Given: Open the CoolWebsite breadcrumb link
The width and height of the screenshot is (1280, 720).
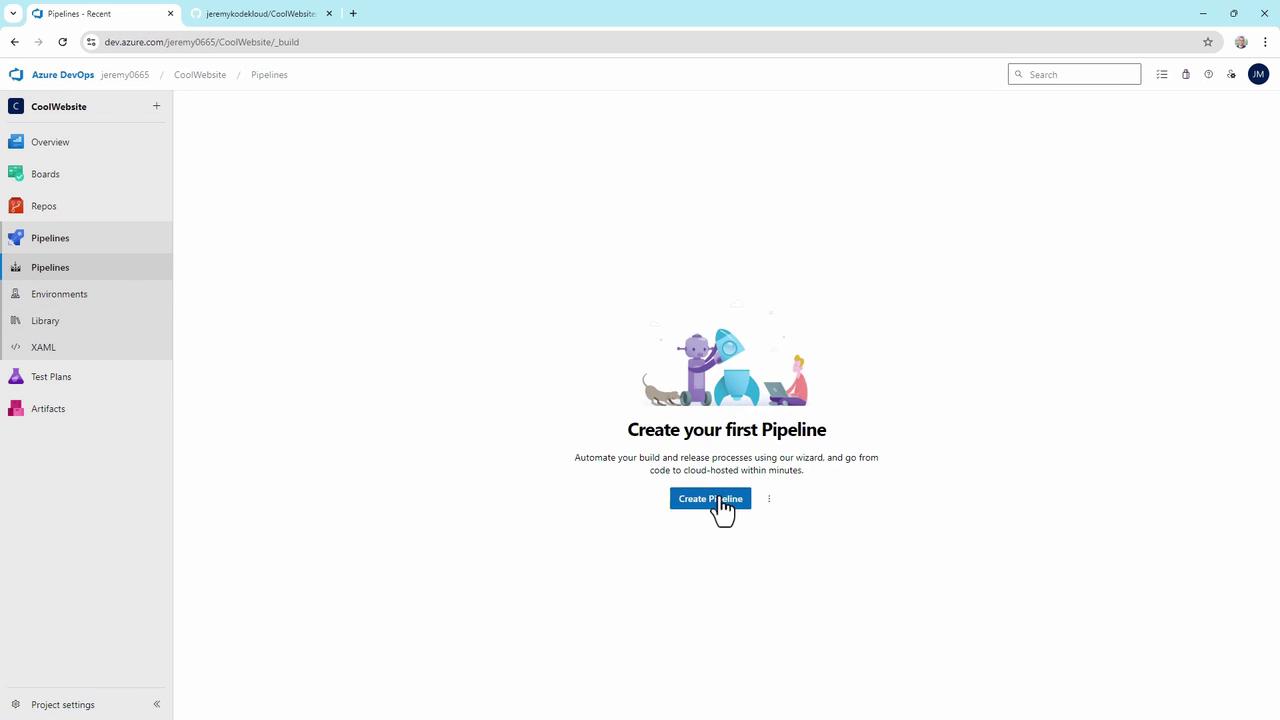Looking at the screenshot, I should (200, 75).
